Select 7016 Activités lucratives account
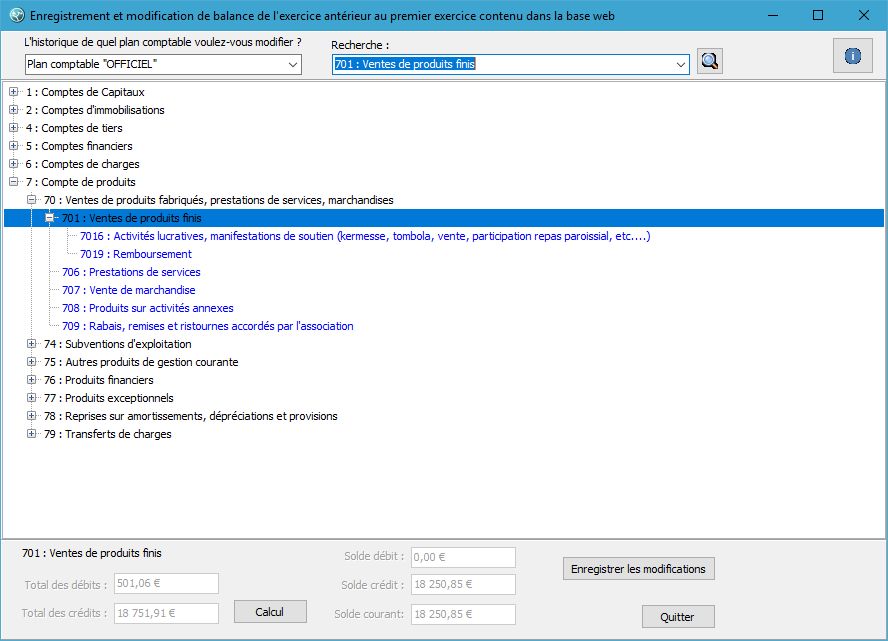The image size is (888, 641). coord(365,236)
